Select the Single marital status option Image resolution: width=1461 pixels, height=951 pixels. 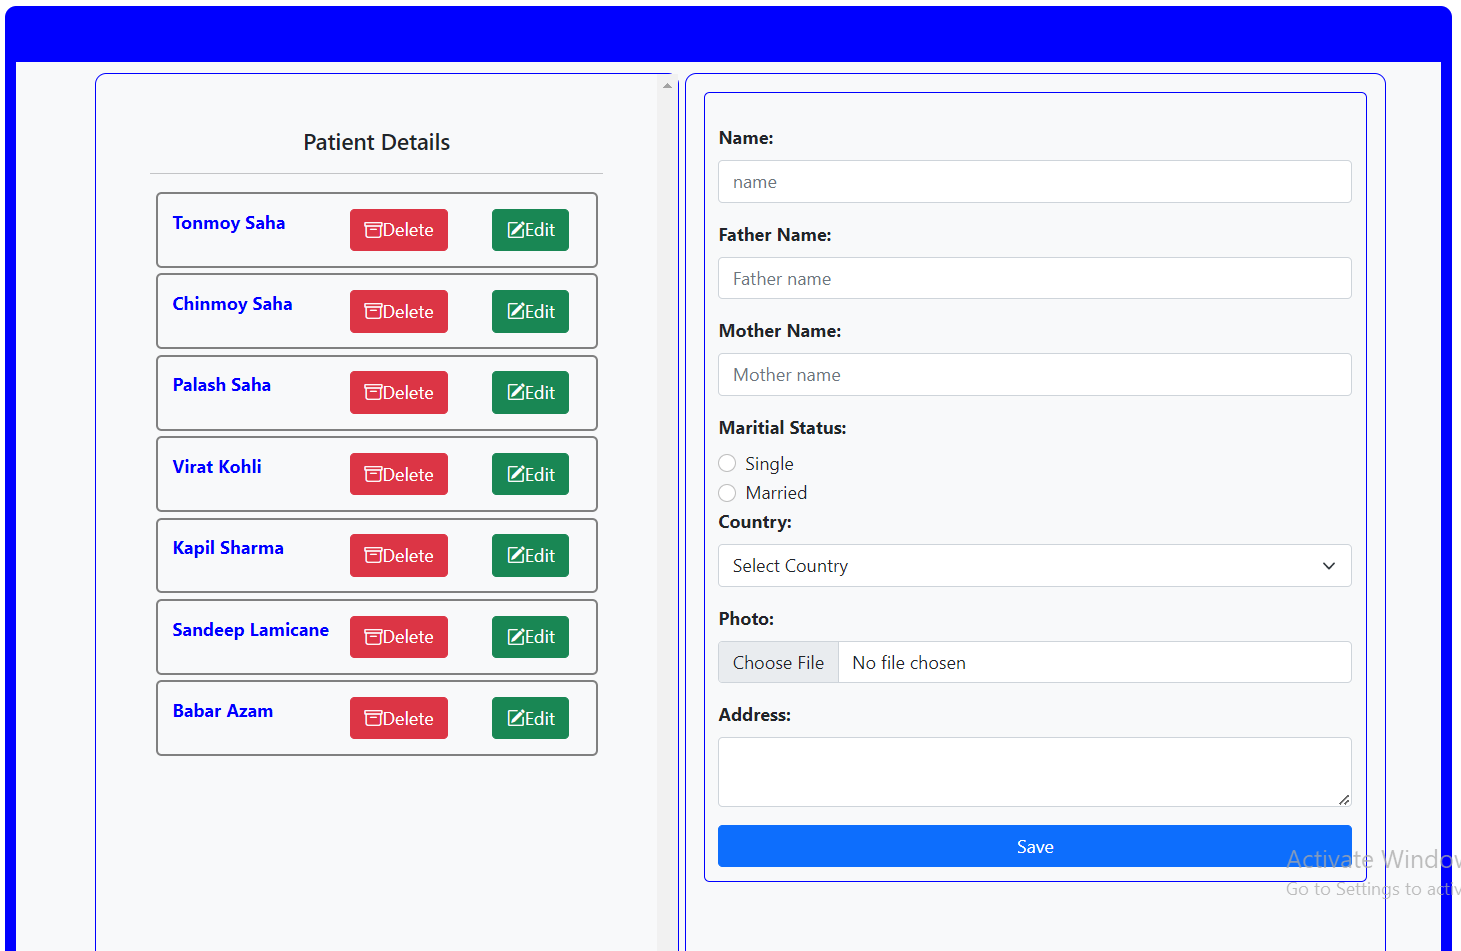point(727,463)
